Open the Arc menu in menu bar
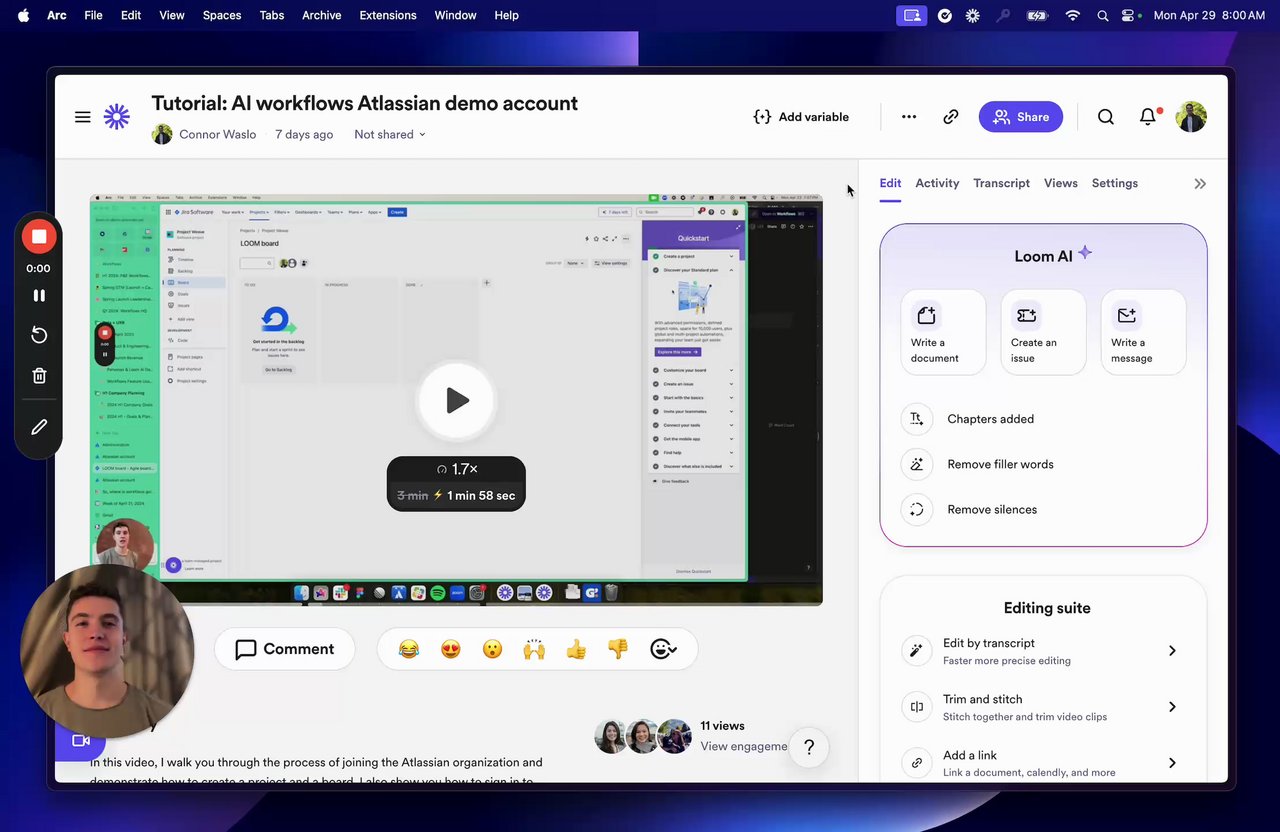The width and height of the screenshot is (1280, 832). 57,15
